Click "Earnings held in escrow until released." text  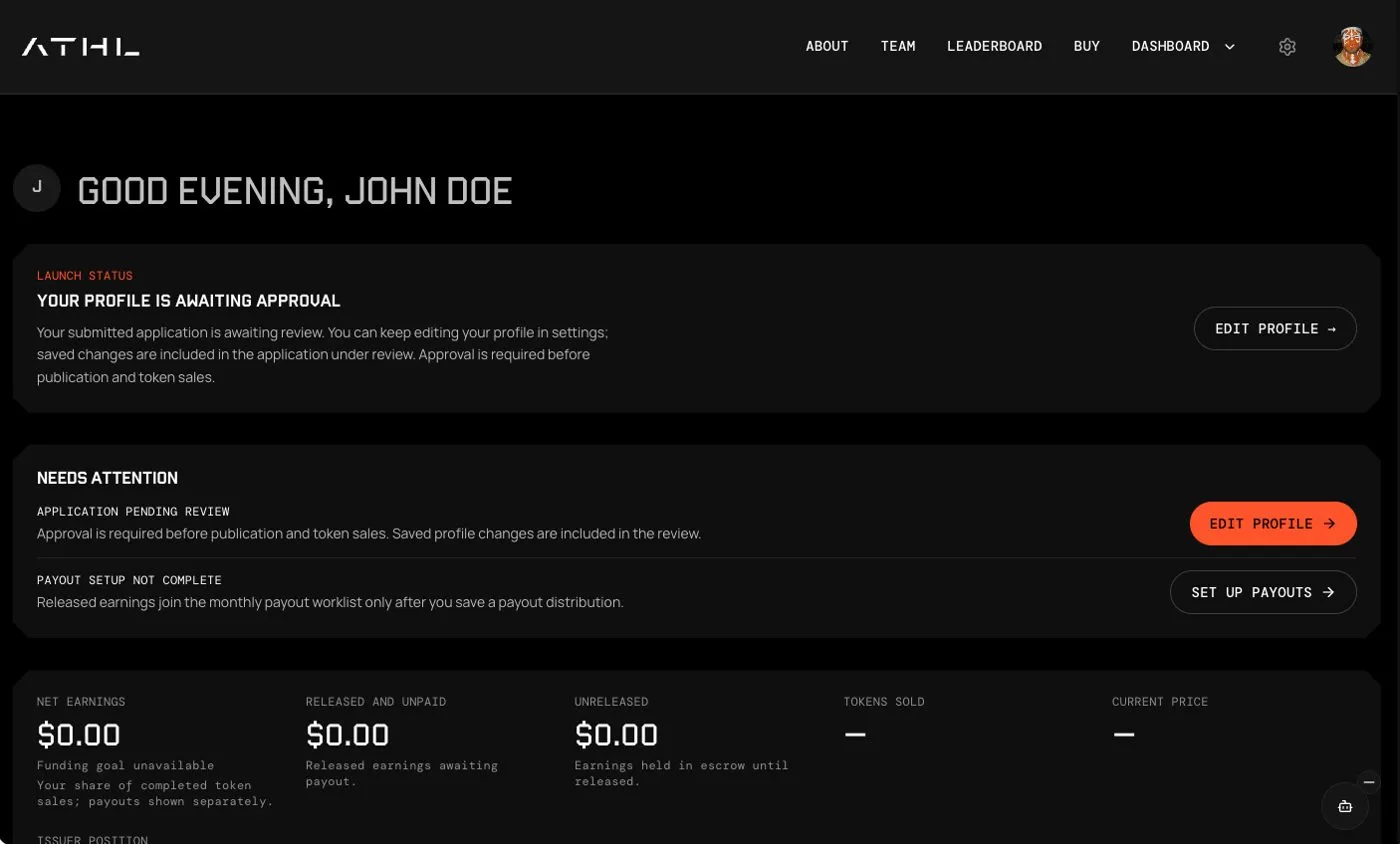(x=682, y=773)
